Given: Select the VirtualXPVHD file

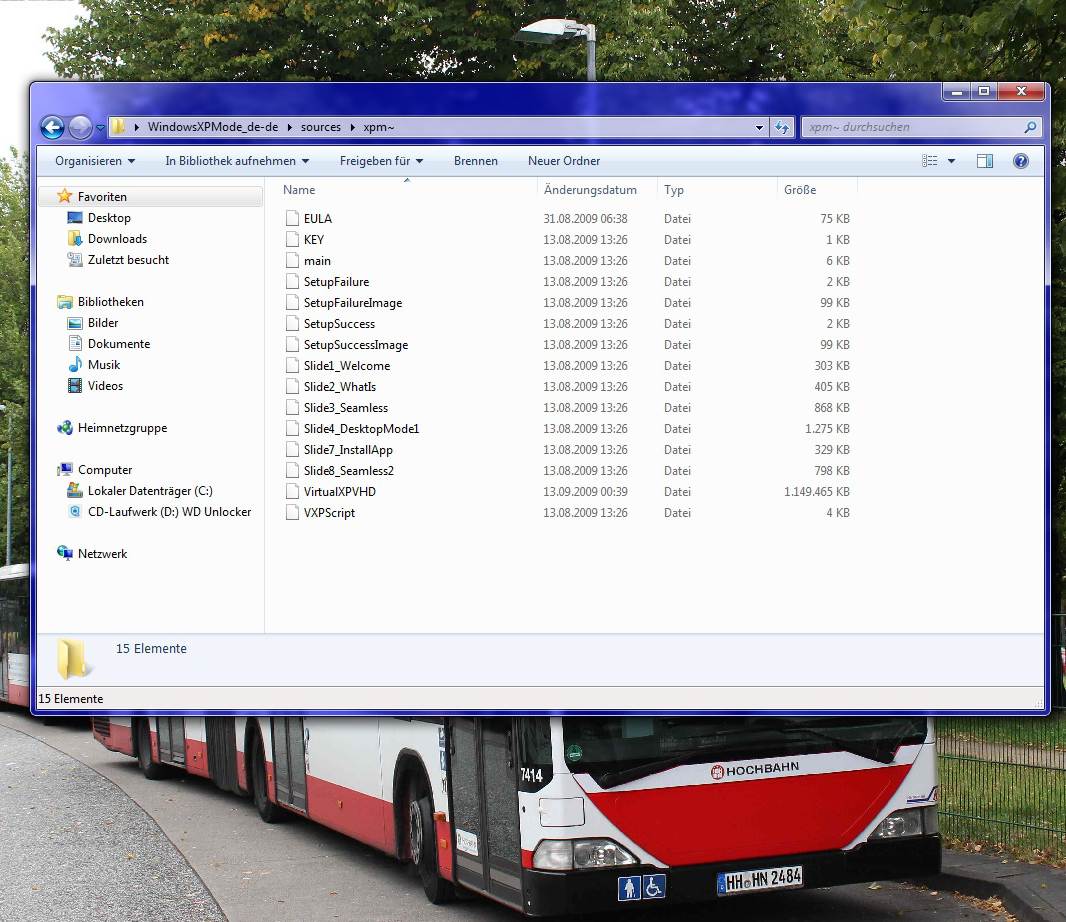Looking at the screenshot, I should click(x=339, y=492).
